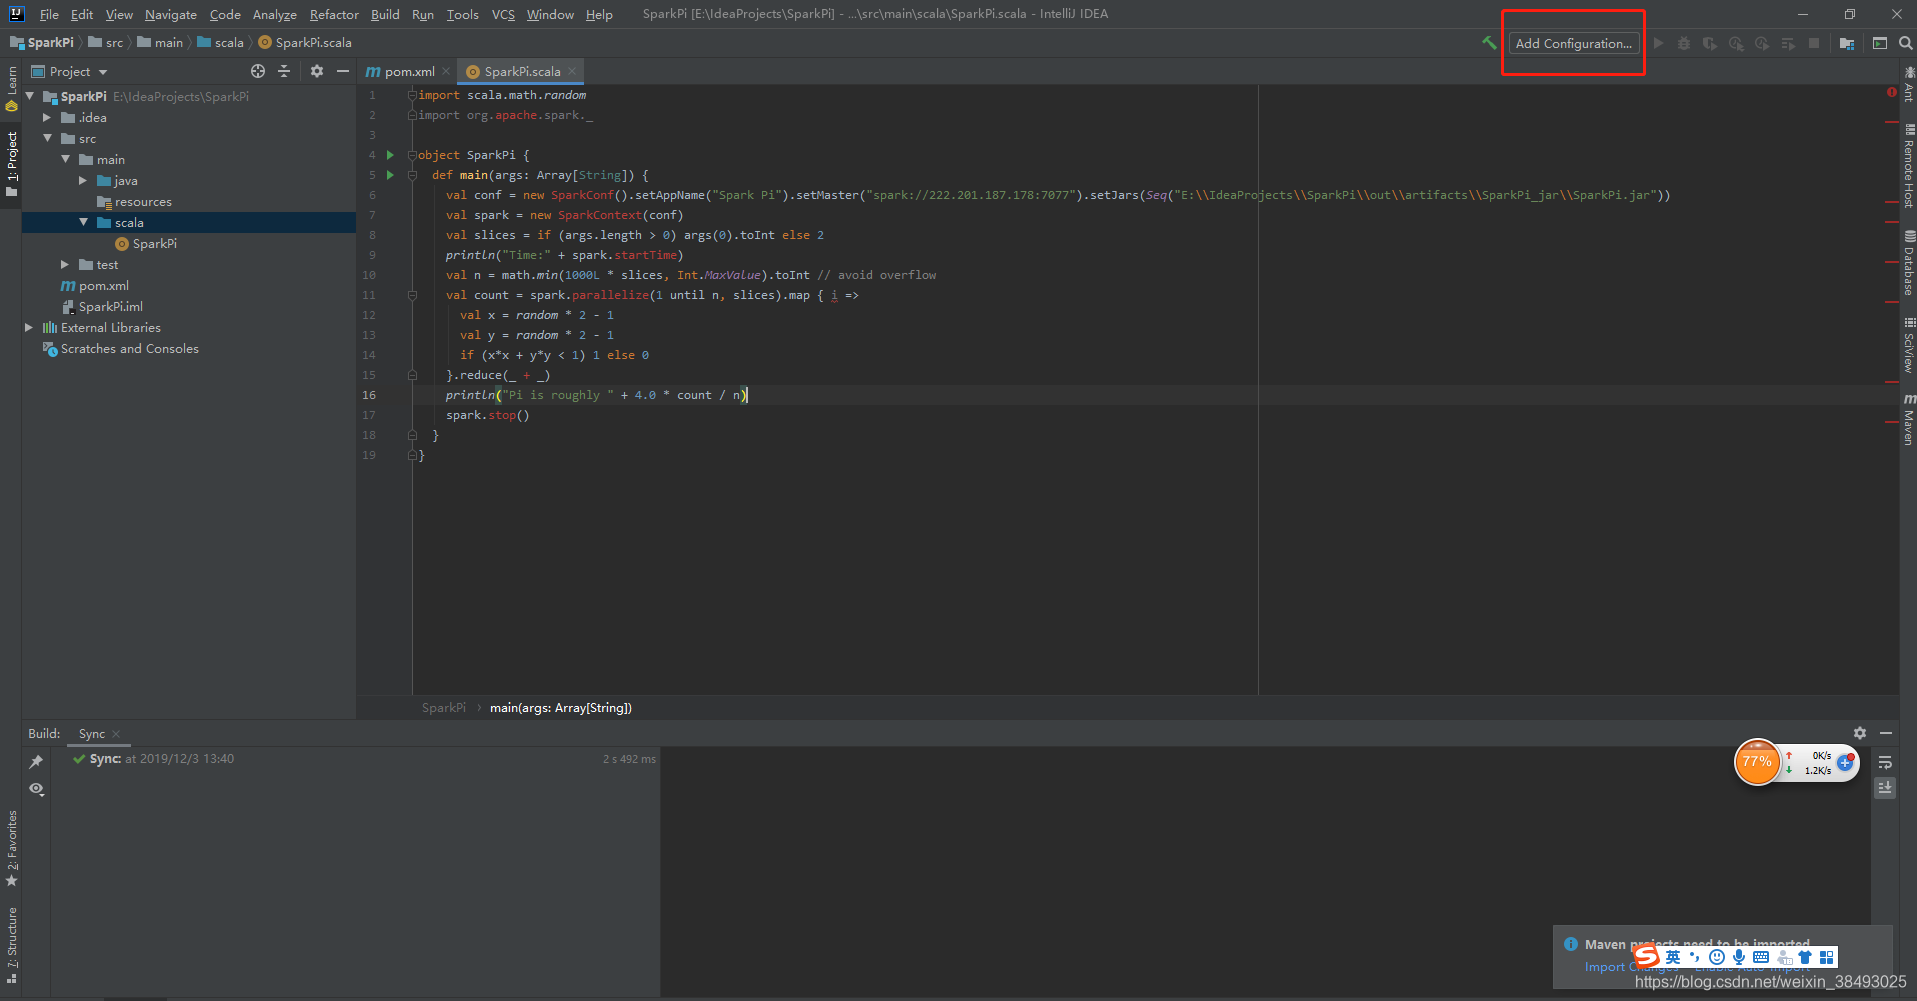This screenshot has height=1001, width=1917.
Task: Click the pin icon in Build panel
Action: [x=37, y=762]
